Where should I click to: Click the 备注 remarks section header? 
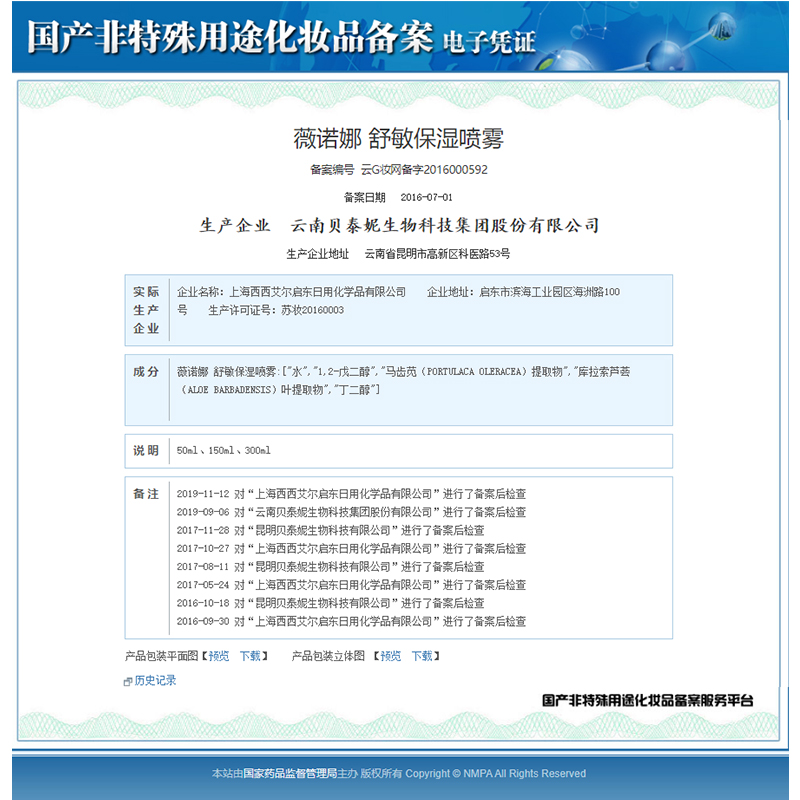pyautogui.click(x=146, y=493)
